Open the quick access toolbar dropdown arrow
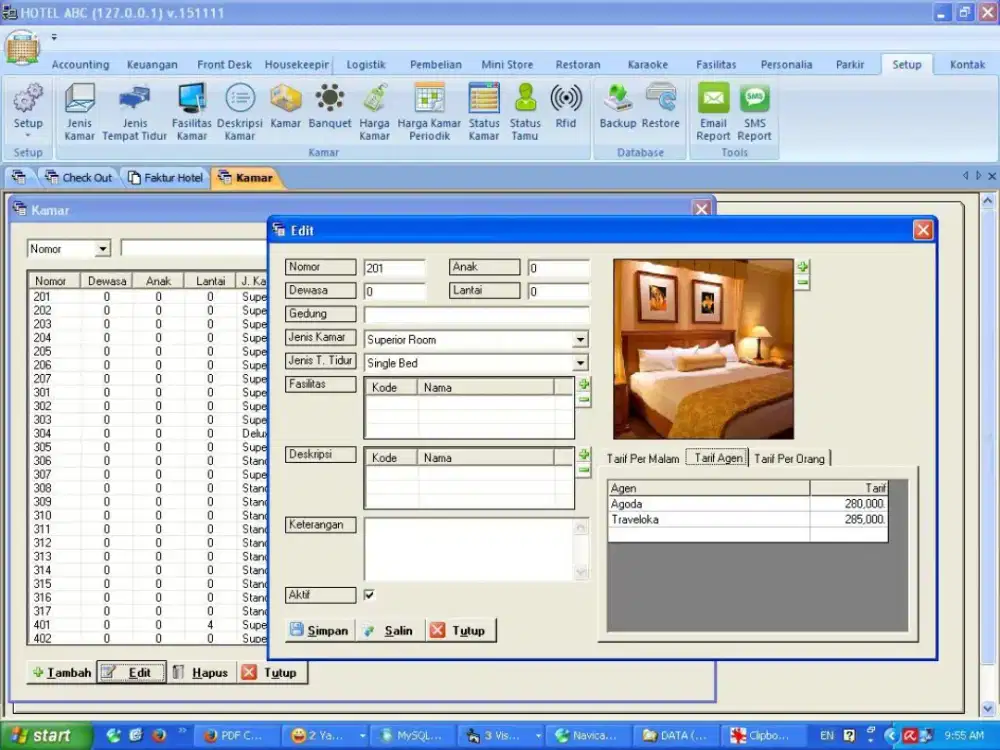This screenshot has height=750, width=1000. point(54,37)
